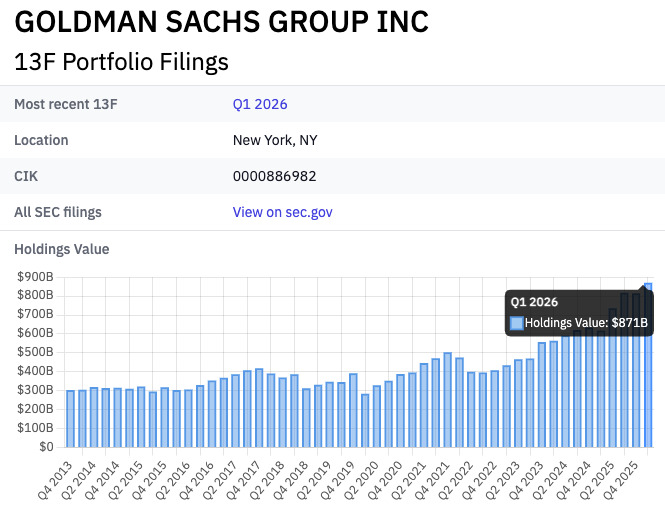The height and width of the screenshot is (515, 665).
Task: Click the Q2 2020 x-axis label
Action: 361,480
